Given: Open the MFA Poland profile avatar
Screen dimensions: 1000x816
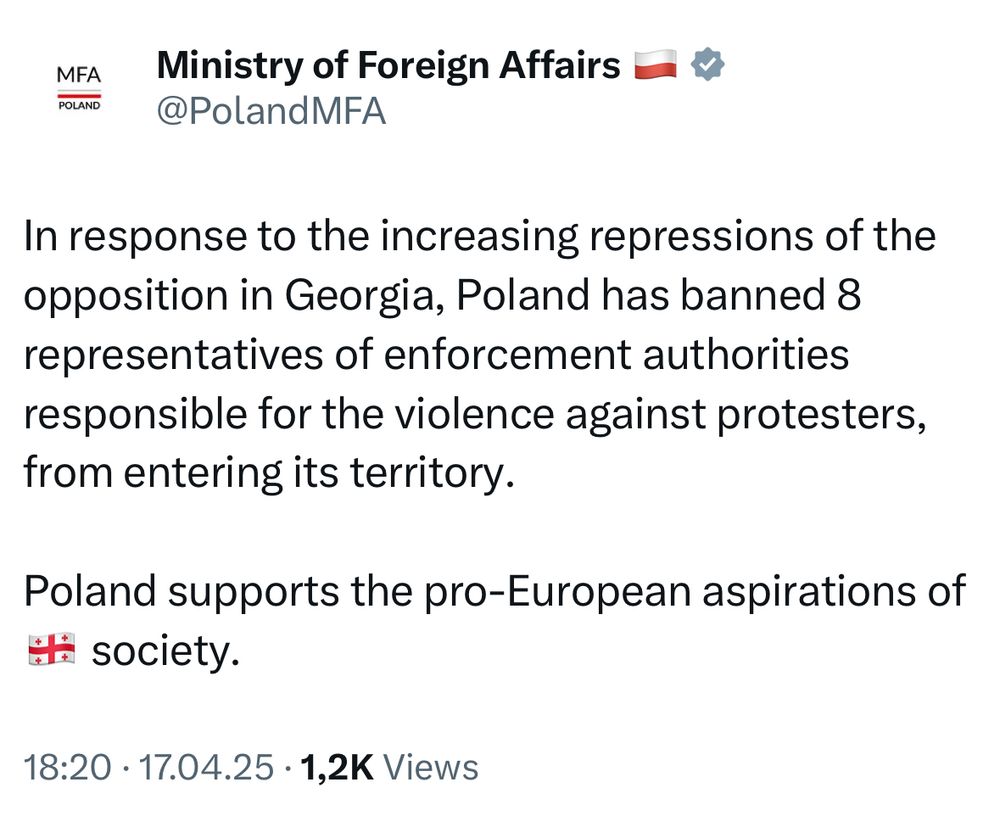Looking at the screenshot, I should click(79, 88).
